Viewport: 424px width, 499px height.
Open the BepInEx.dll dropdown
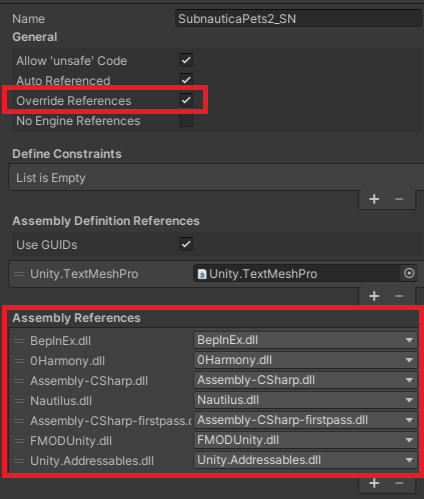305,340
